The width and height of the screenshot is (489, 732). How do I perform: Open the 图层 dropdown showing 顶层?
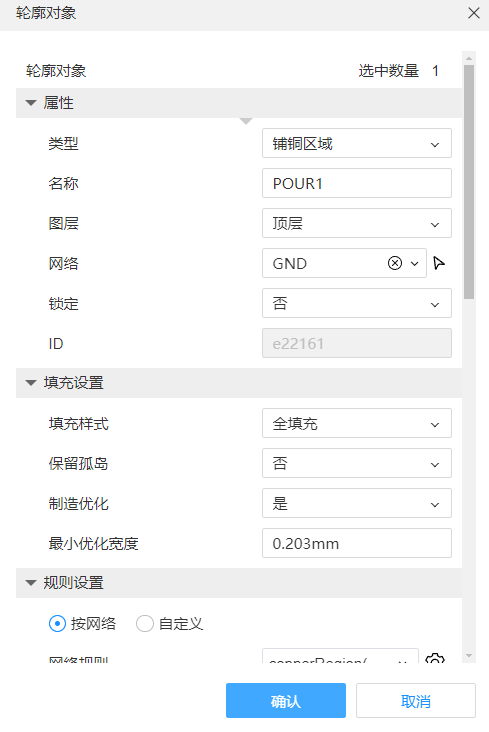[357, 224]
